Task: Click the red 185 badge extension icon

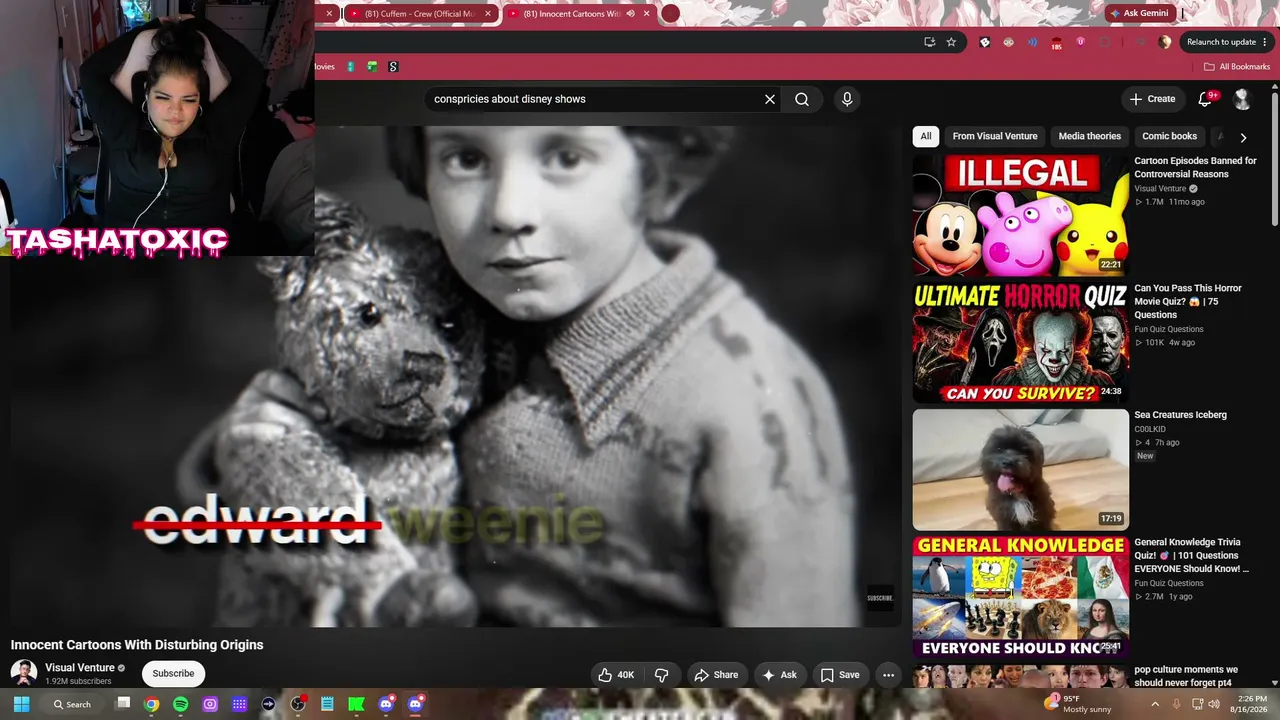Action: click(x=1056, y=43)
